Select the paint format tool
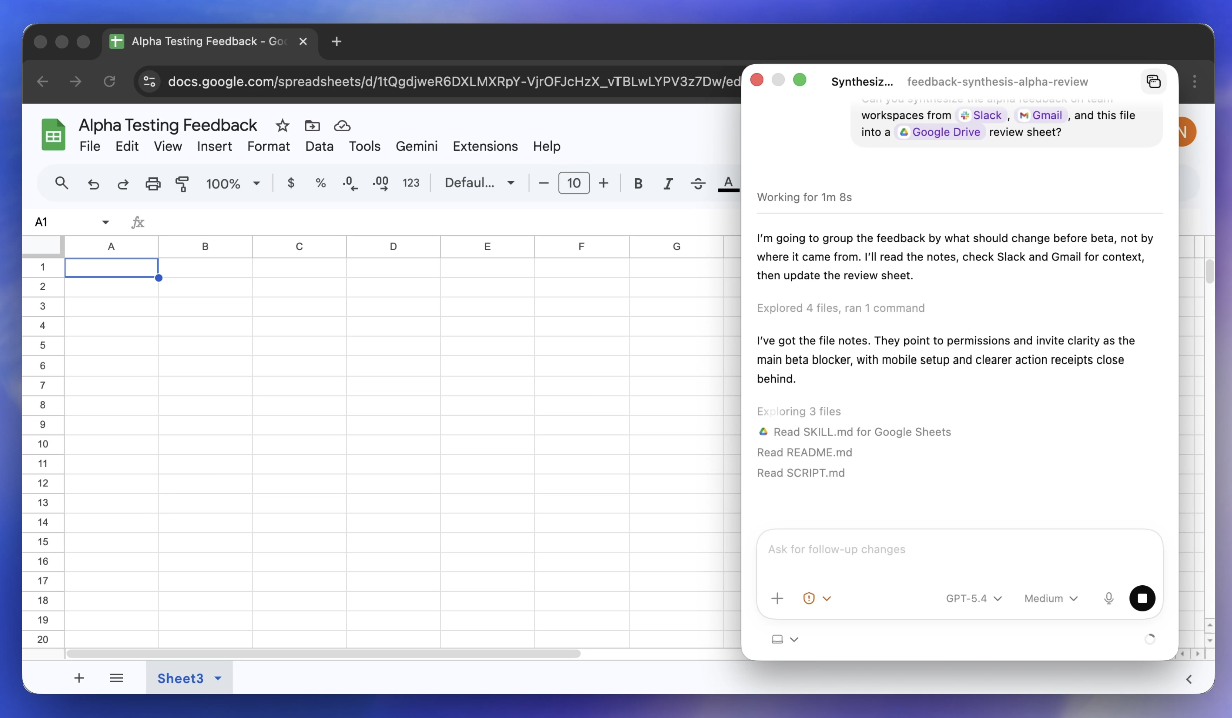Screen dimensions: 1232x718 click(x=182, y=183)
